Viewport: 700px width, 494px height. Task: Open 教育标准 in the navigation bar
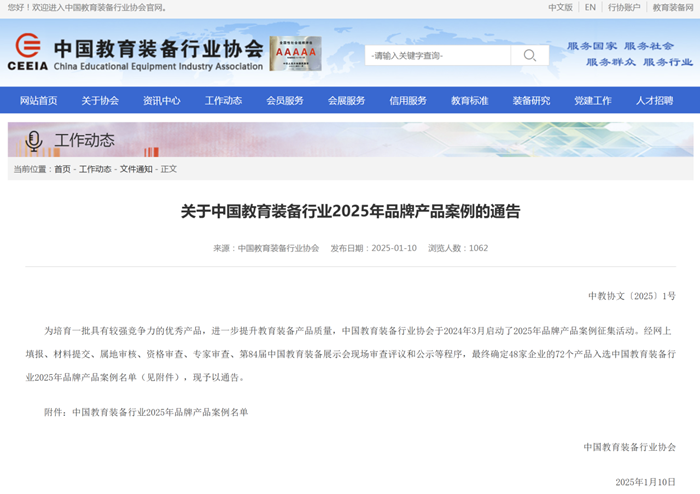point(469,100)
